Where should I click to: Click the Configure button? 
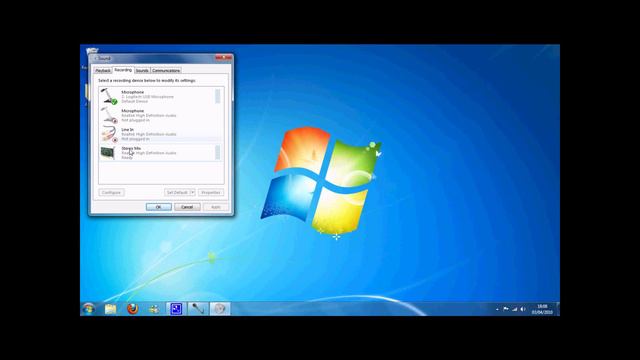111,192
